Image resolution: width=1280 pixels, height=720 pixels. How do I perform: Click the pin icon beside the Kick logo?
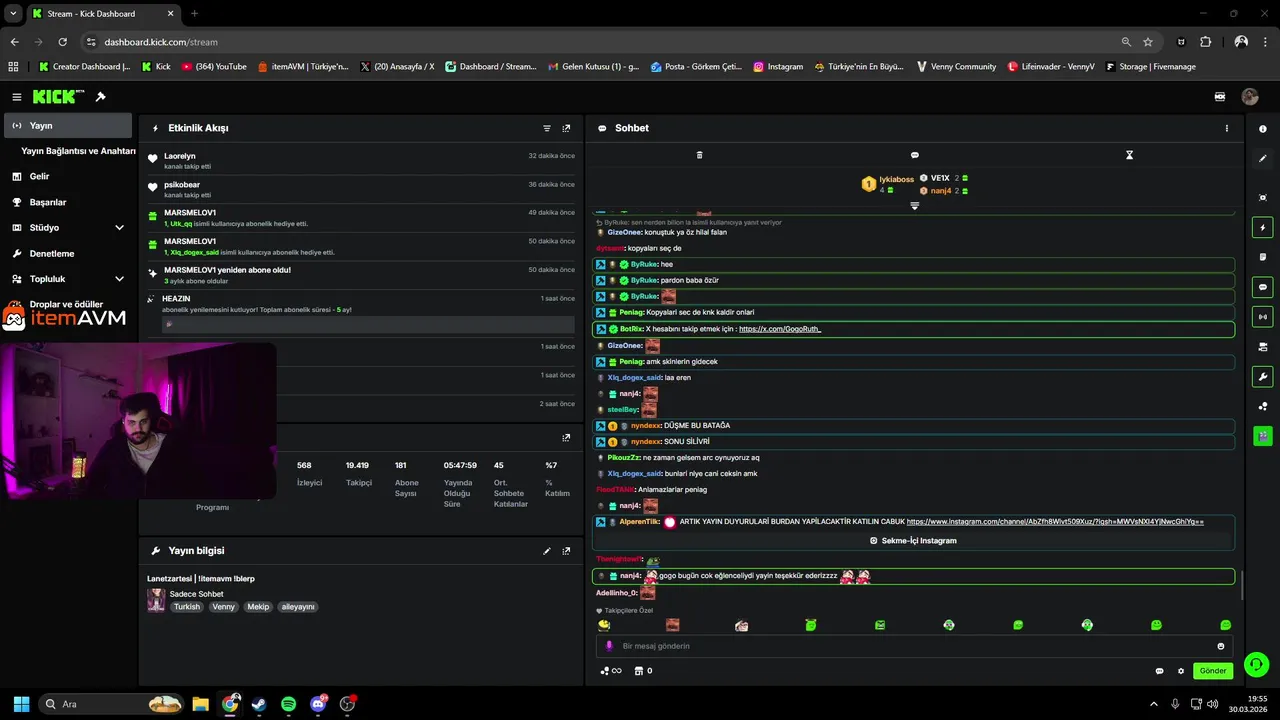[100, 97]
